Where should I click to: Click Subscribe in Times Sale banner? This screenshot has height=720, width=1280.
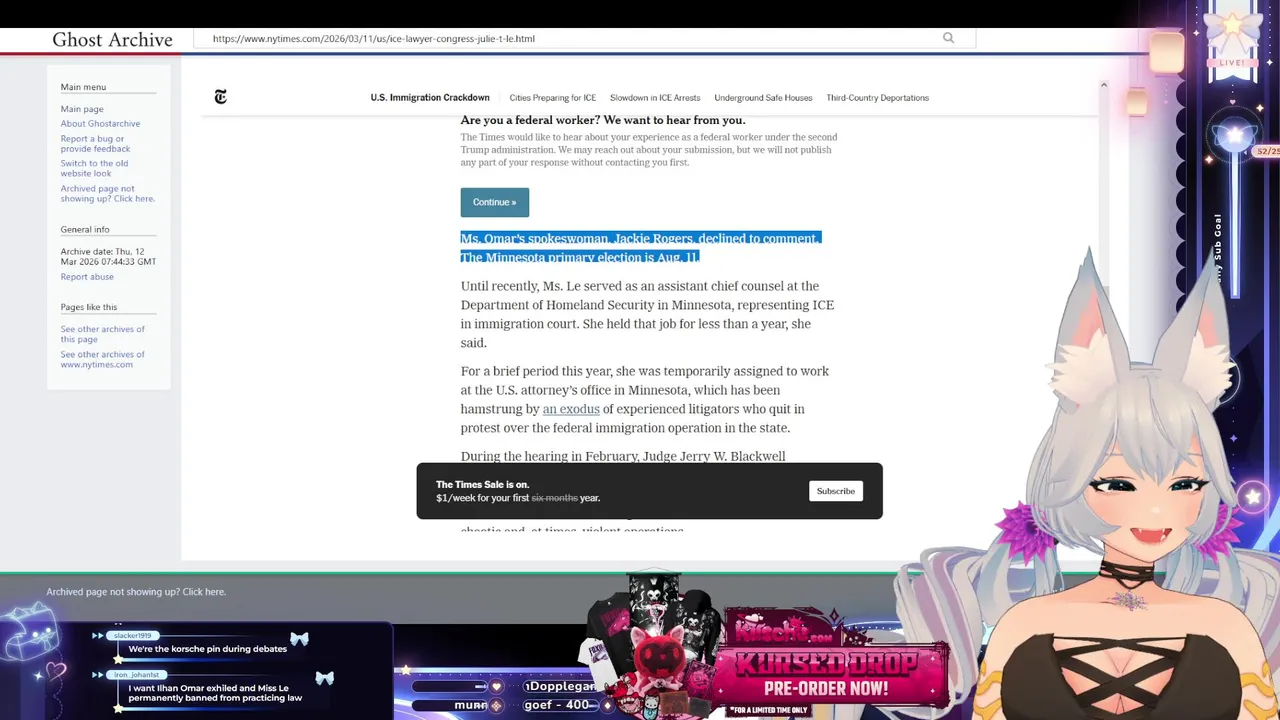click(835, 491)
